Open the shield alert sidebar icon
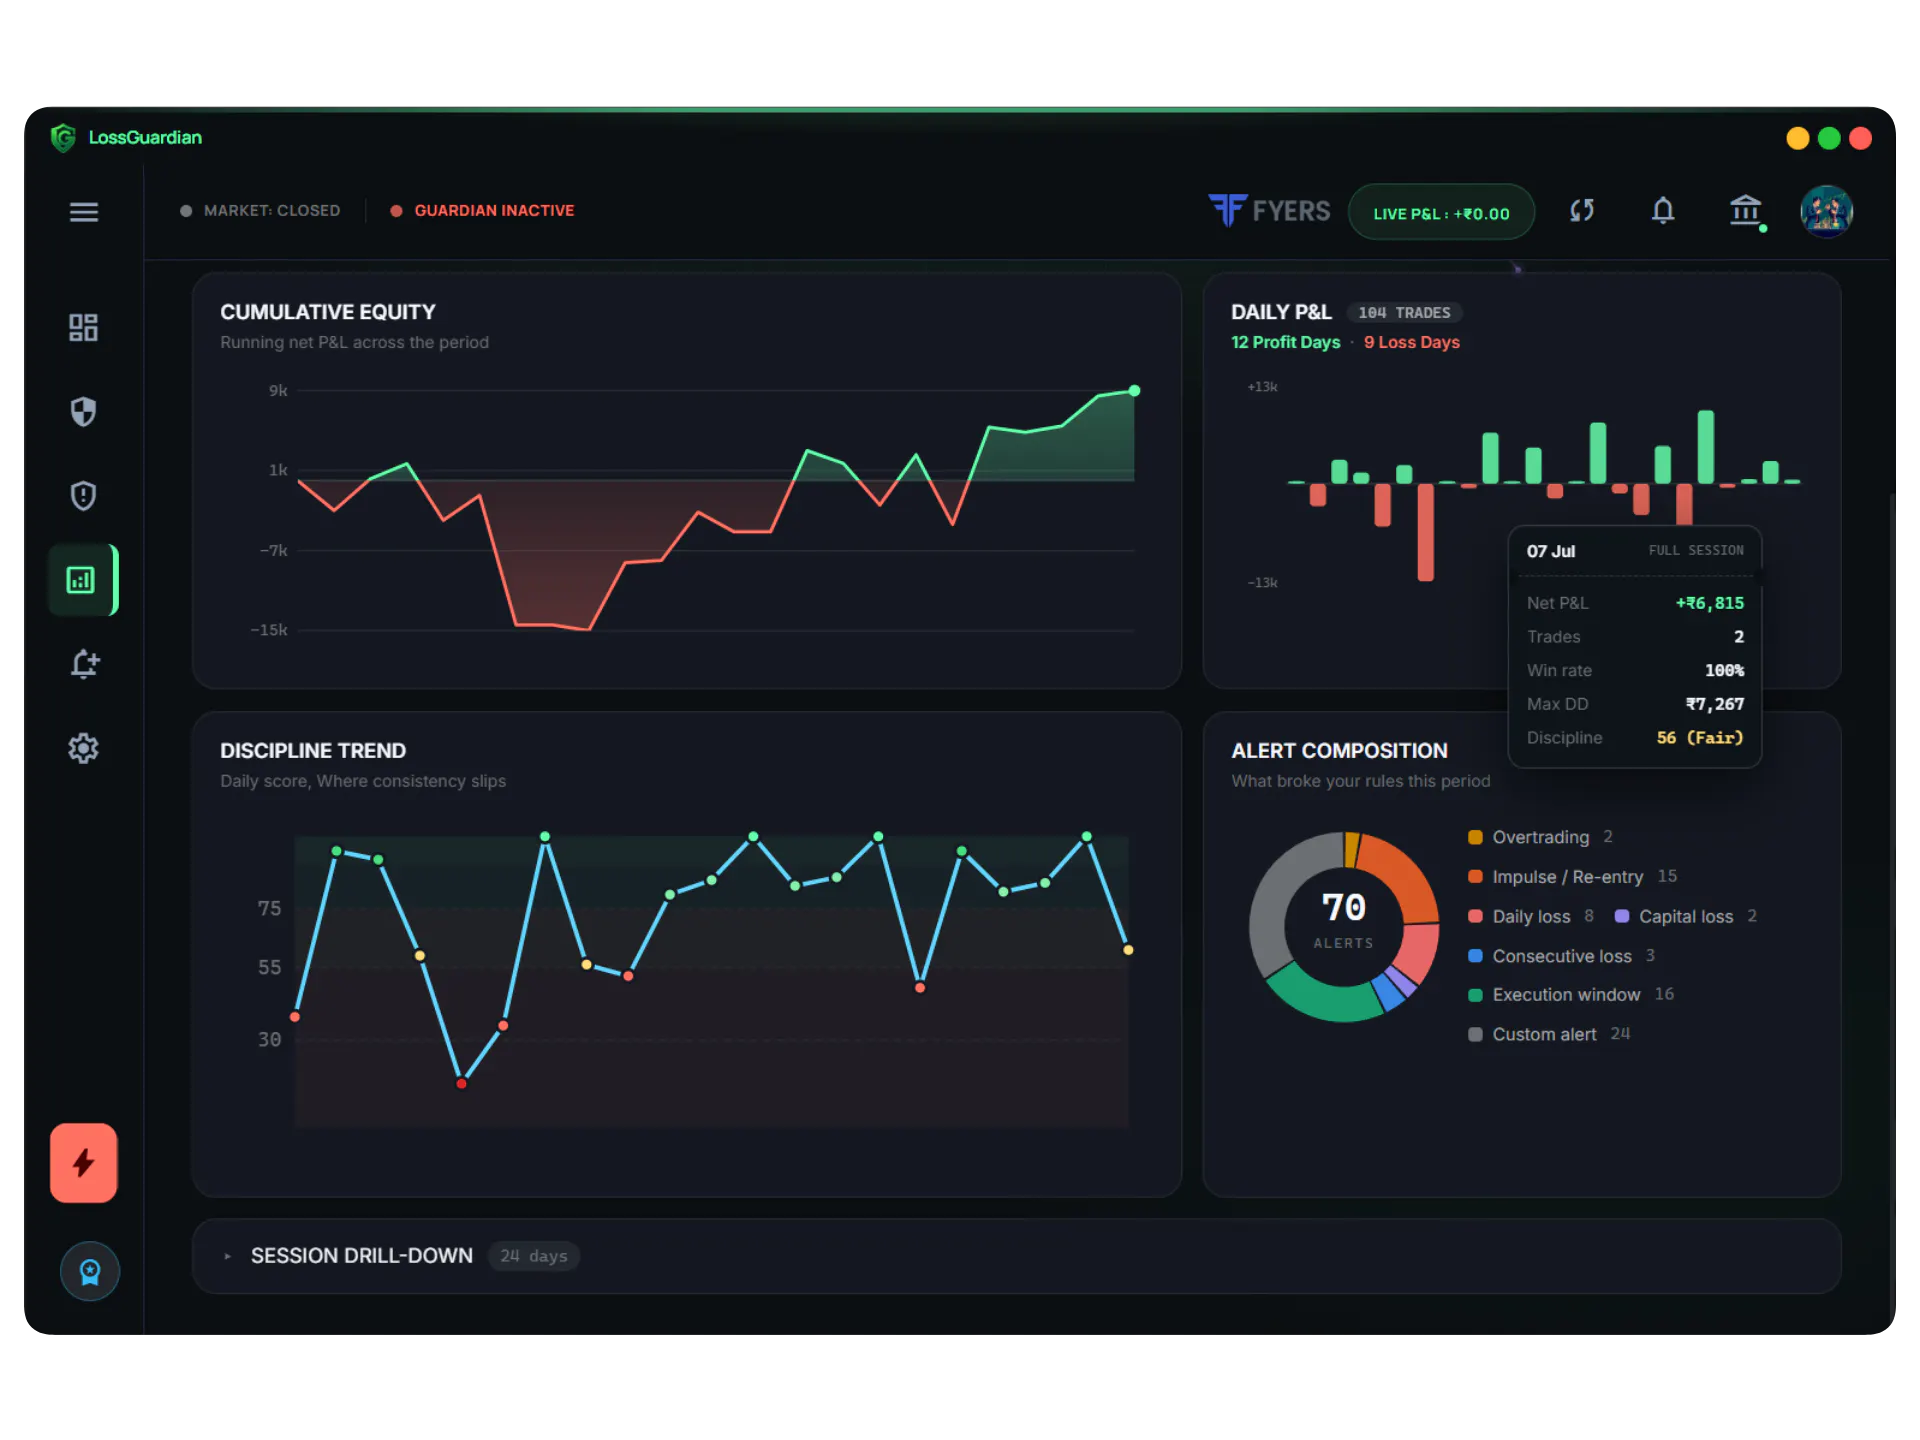The image size is (1920, 1440). pos(83,496)
